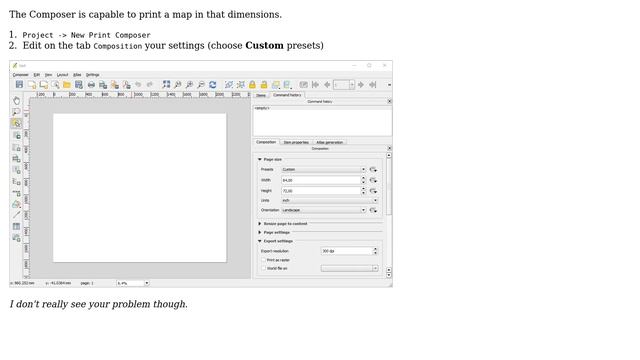Go to previous atlas feature
Viewport: 640px width, 360px height.
tap(327, 84)
